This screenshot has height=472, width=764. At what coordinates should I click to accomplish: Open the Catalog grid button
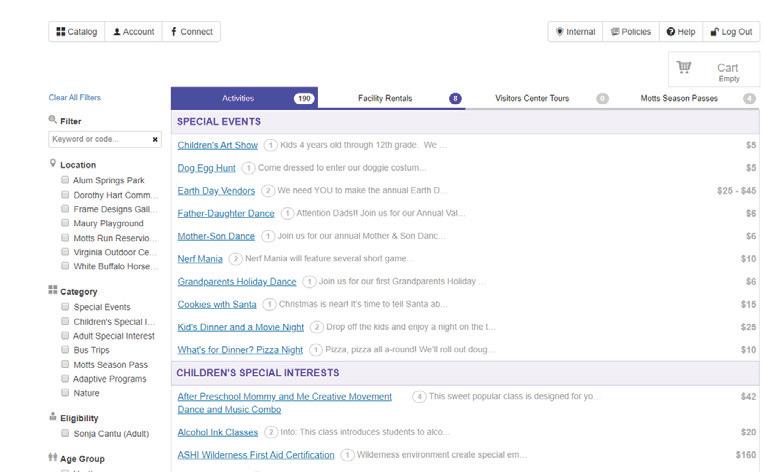tap(76, 32)
